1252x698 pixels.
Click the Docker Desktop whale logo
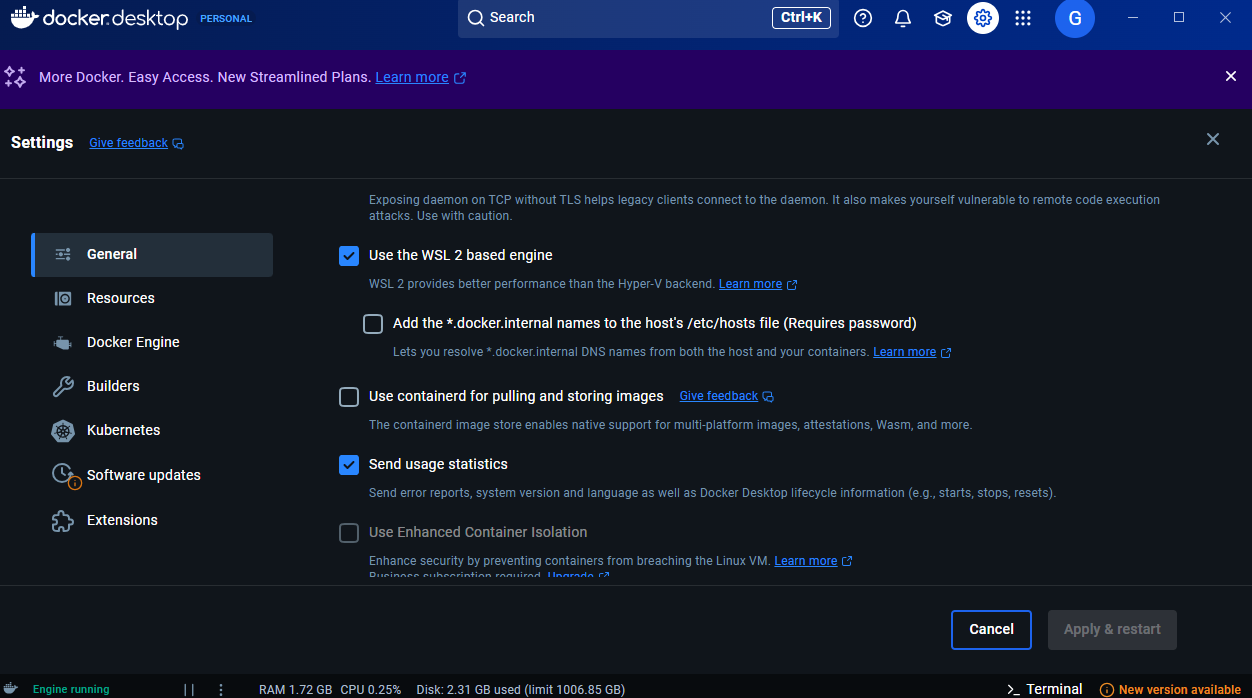25,17
